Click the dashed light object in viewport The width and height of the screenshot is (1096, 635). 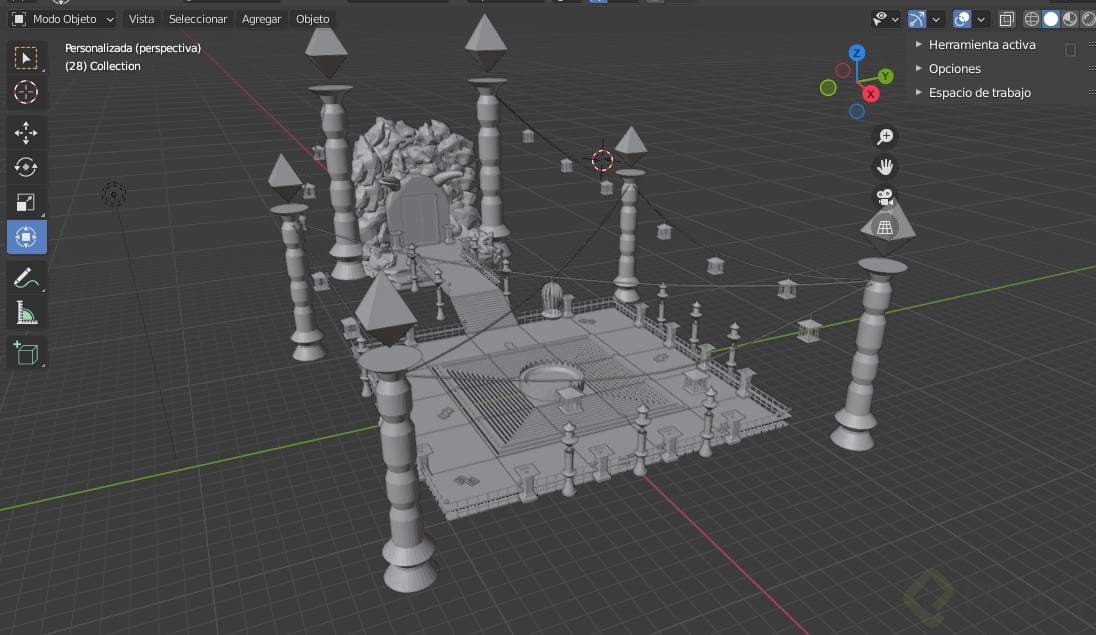(x=114, y=194)
